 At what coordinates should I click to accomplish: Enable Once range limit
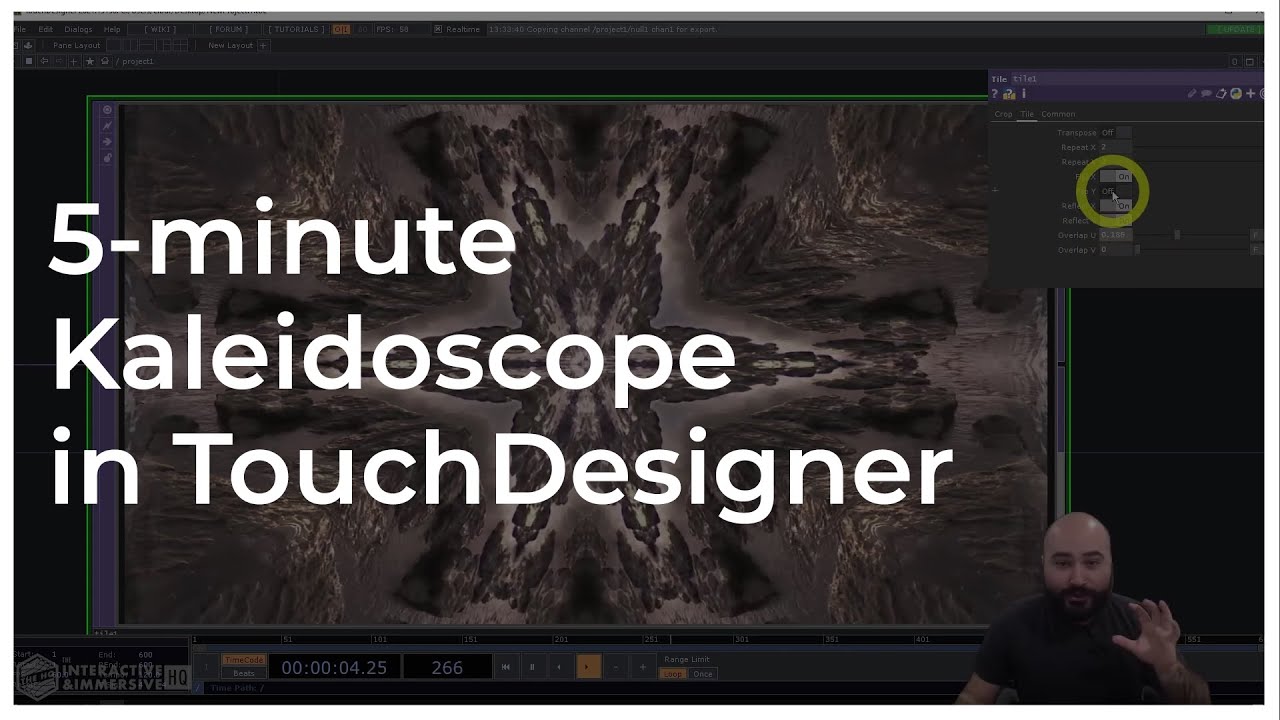click(x=703, y=674)
